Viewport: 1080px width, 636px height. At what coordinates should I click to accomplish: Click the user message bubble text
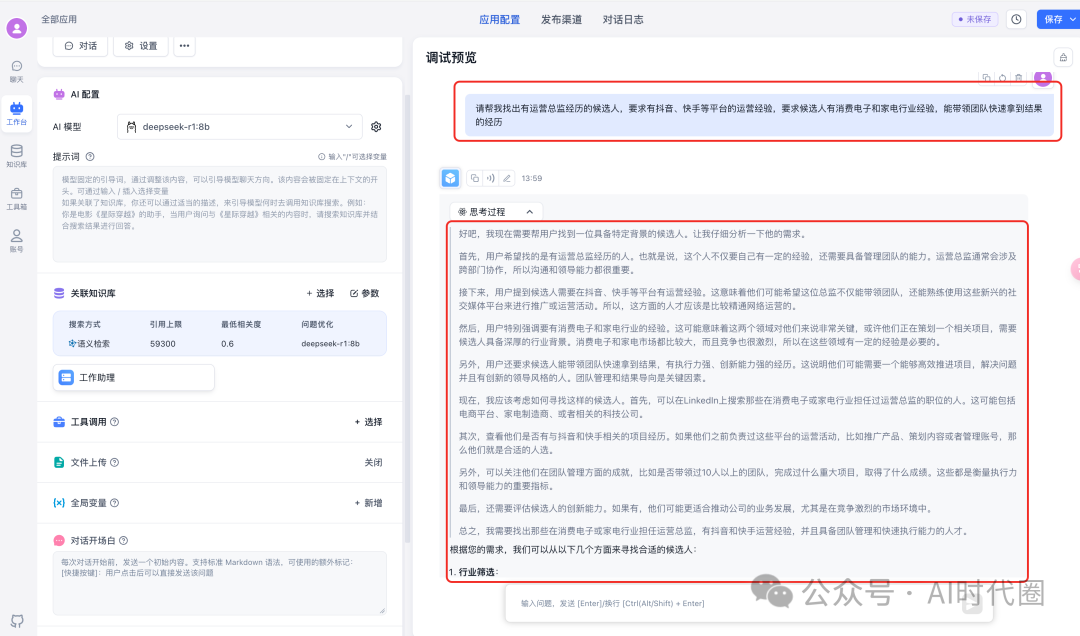pyautogui.click(x=759, y=115)
